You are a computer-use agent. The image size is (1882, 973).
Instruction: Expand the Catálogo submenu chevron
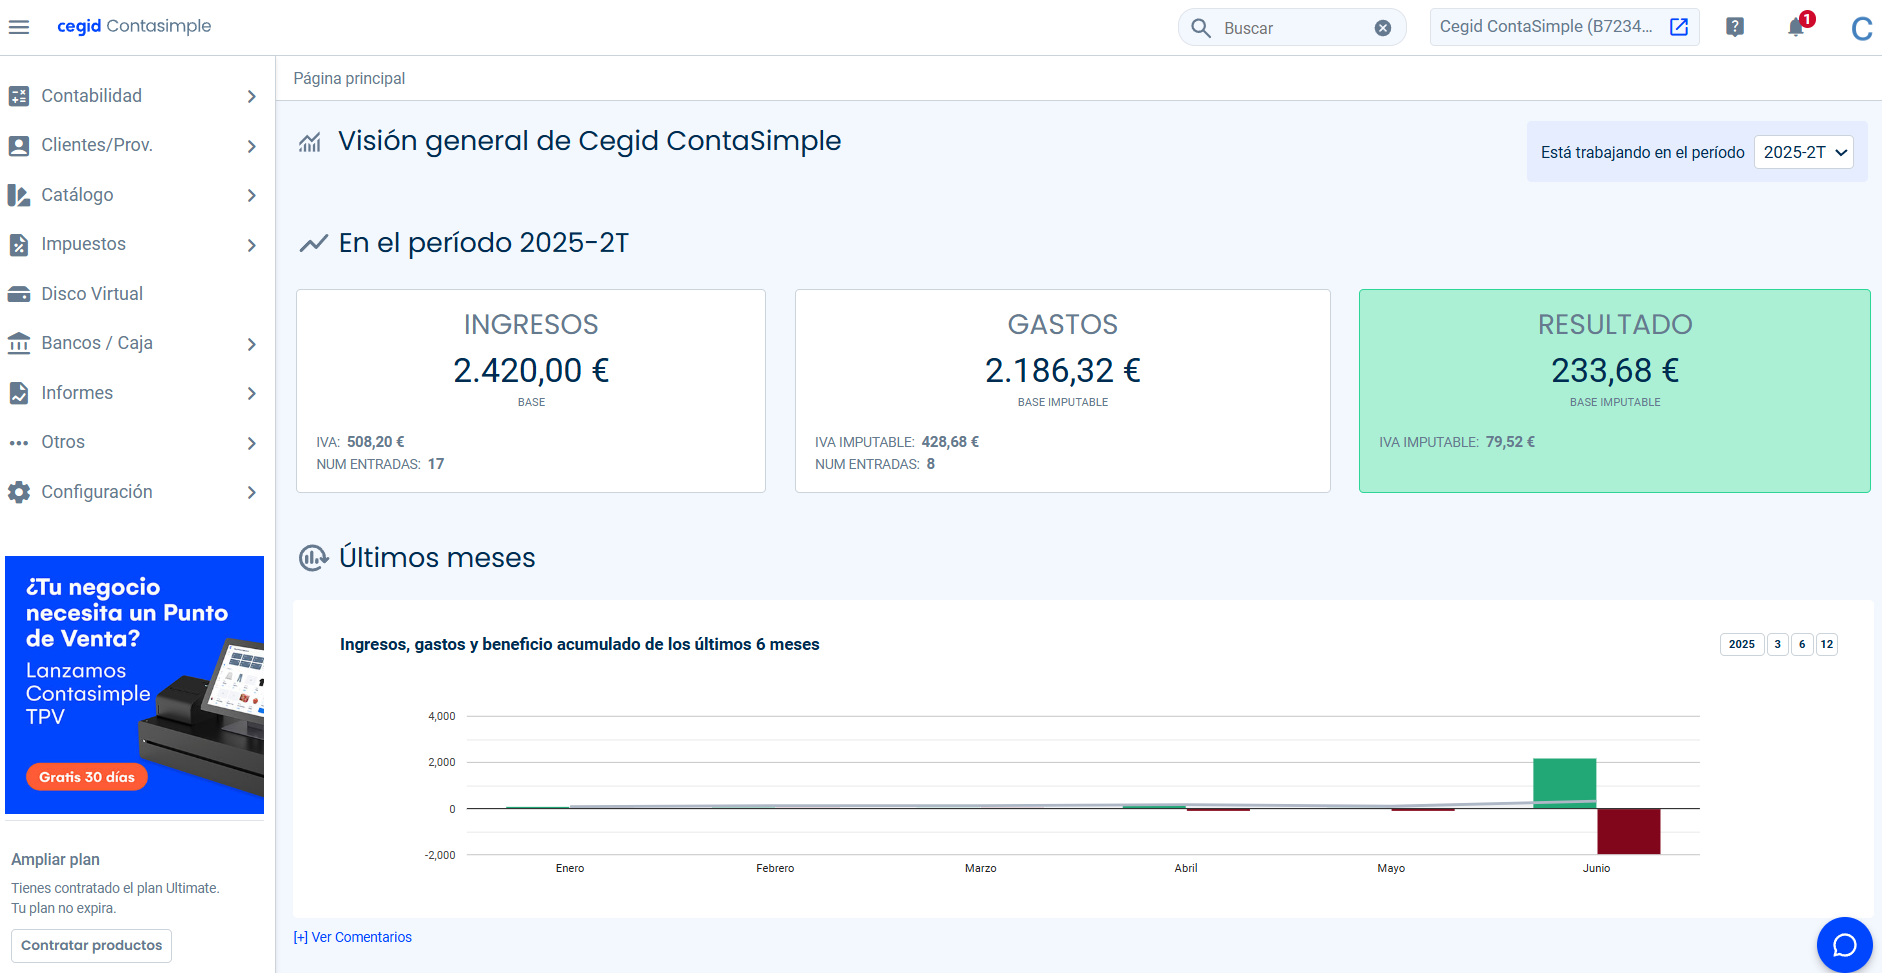[251, 195]
